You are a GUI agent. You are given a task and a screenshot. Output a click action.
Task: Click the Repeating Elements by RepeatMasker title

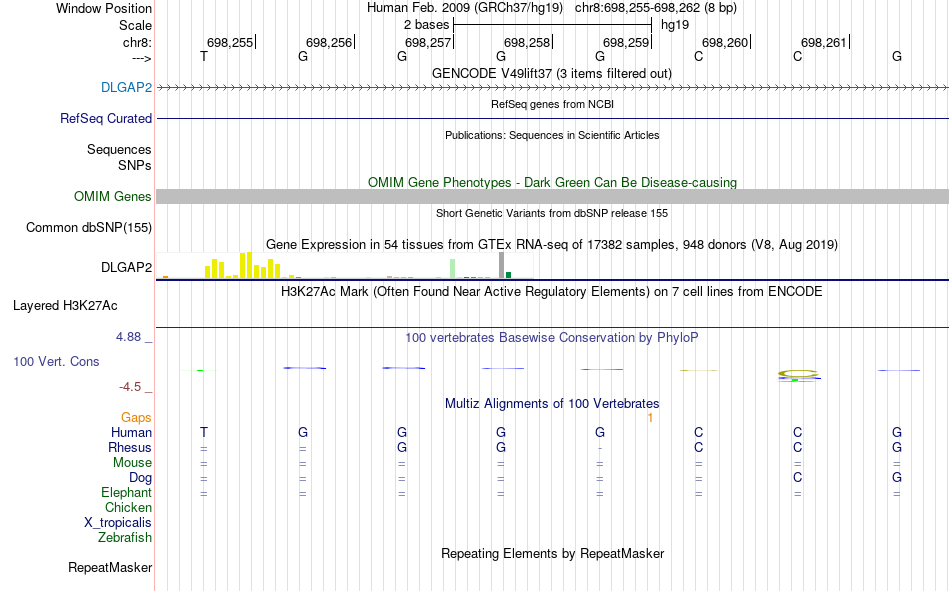(x=552, y=553)
